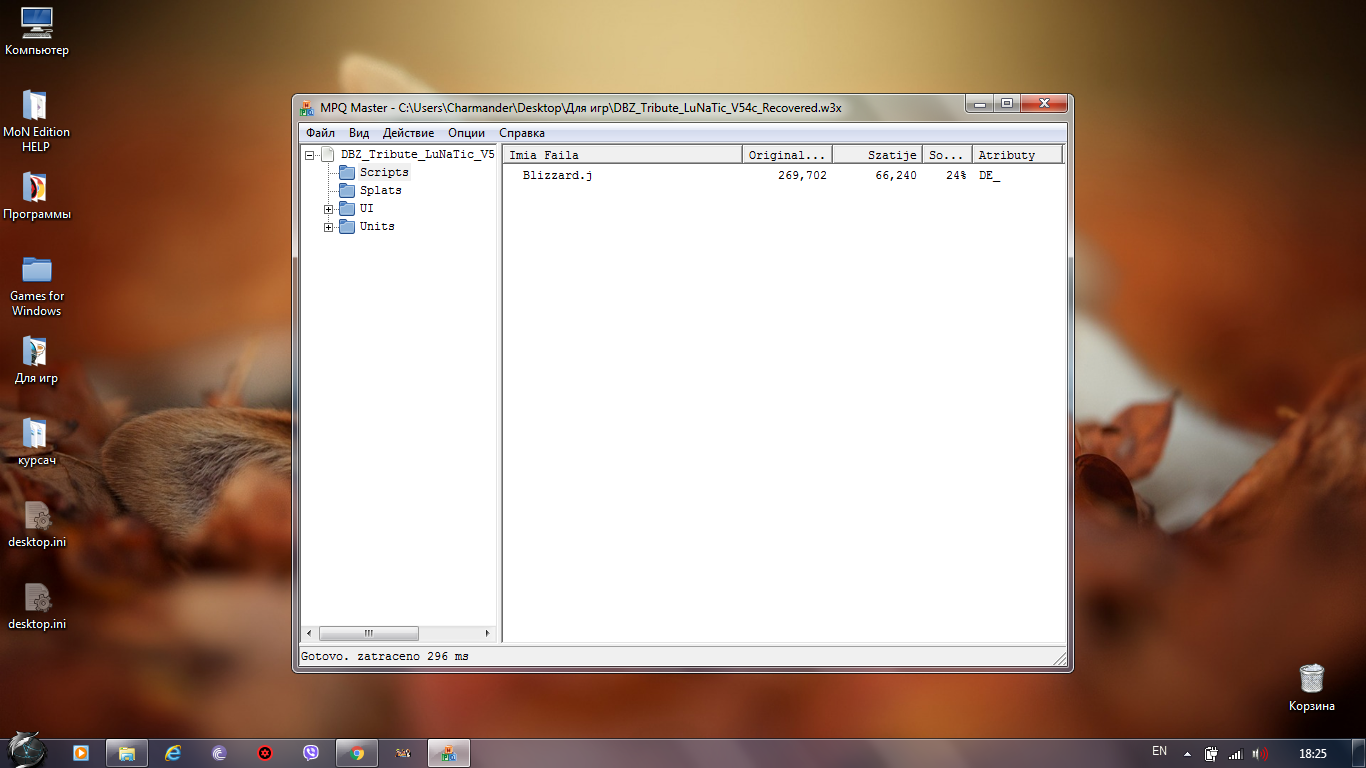Click the 24% compression ratio cell
Image resolution: width=1366 pixels, height=768 pixels.
coord(956,176)
